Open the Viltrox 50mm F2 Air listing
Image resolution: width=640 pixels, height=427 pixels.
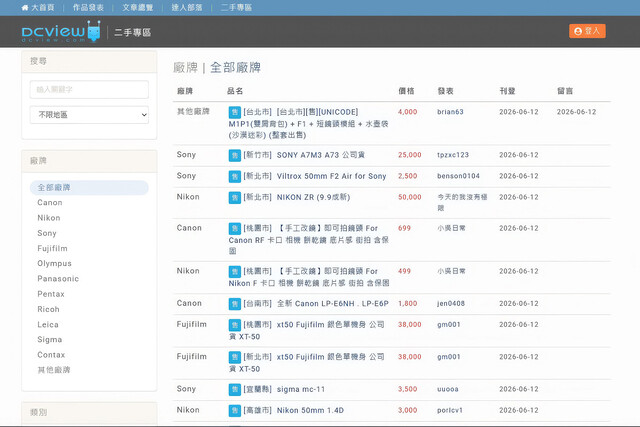tap(331, 176)
